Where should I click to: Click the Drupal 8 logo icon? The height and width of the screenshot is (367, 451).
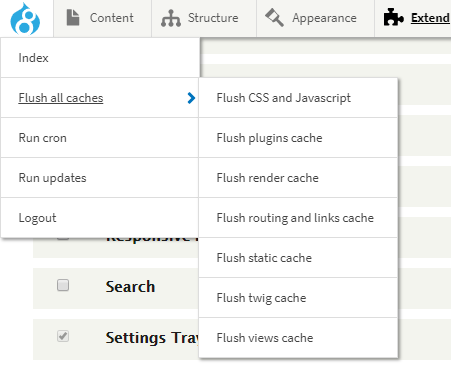[25, 19]
